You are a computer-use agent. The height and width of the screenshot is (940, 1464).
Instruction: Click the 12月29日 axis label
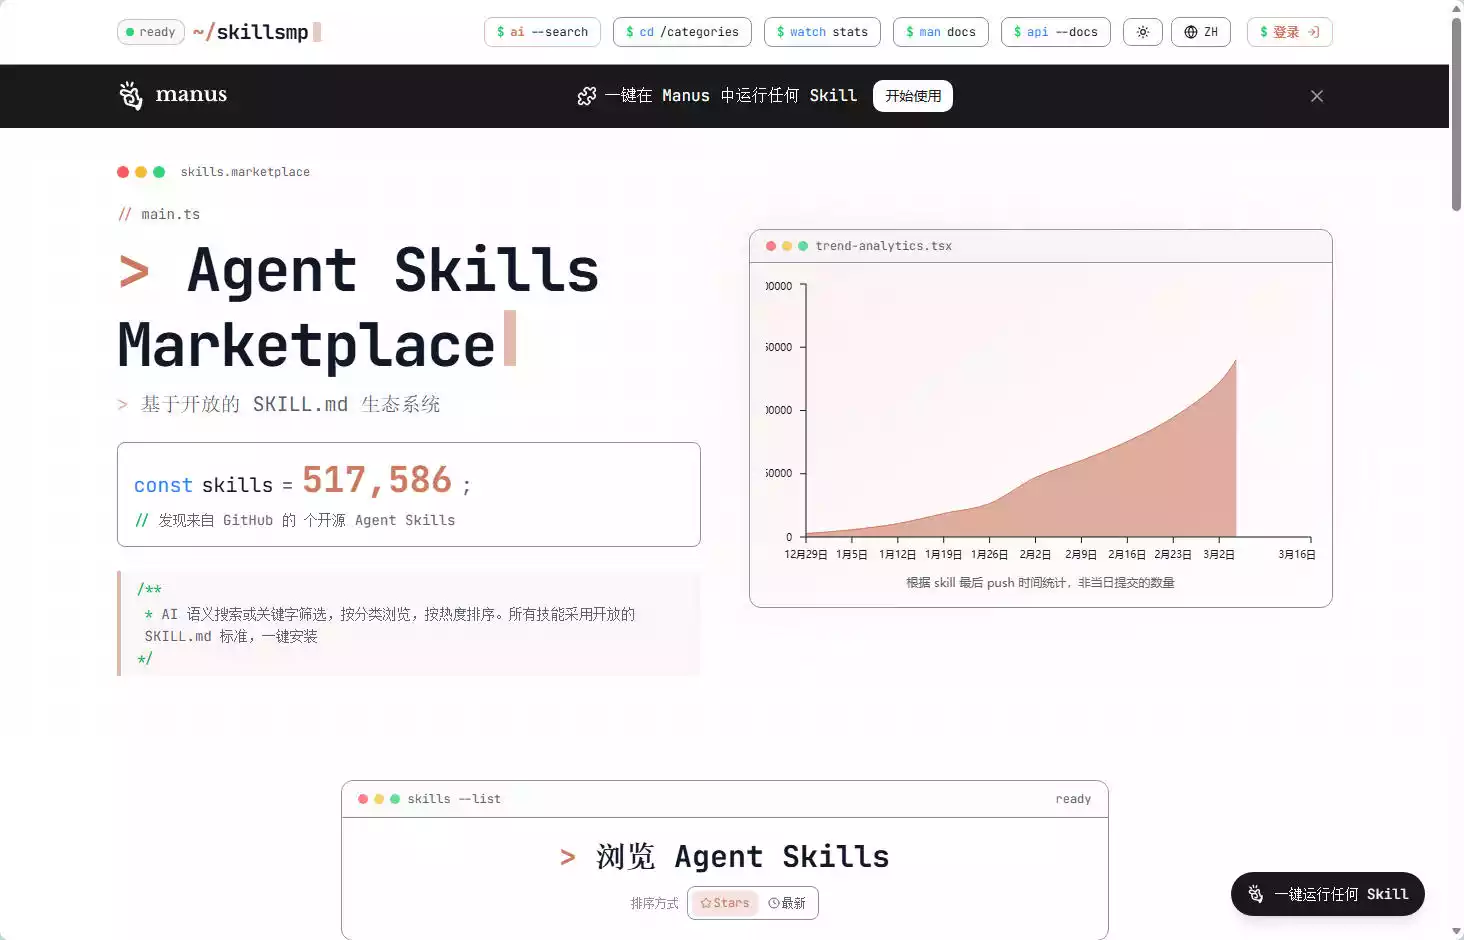tap(806, 554)
